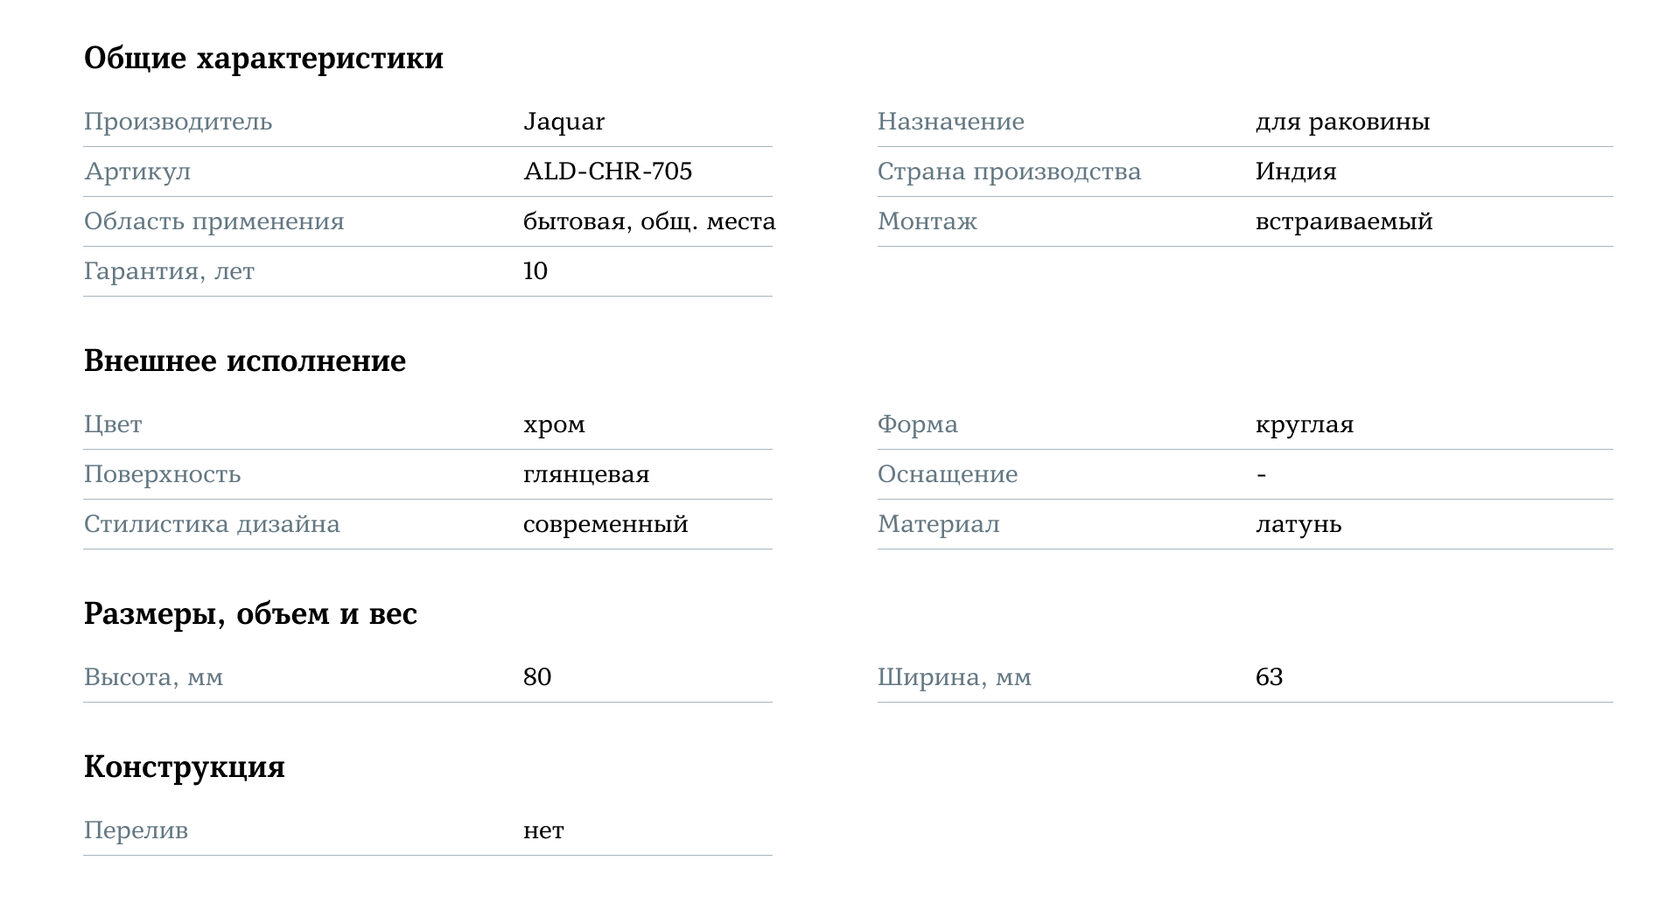
Task: Click the "современный" design style value
Action: click(x=605, y=525)
